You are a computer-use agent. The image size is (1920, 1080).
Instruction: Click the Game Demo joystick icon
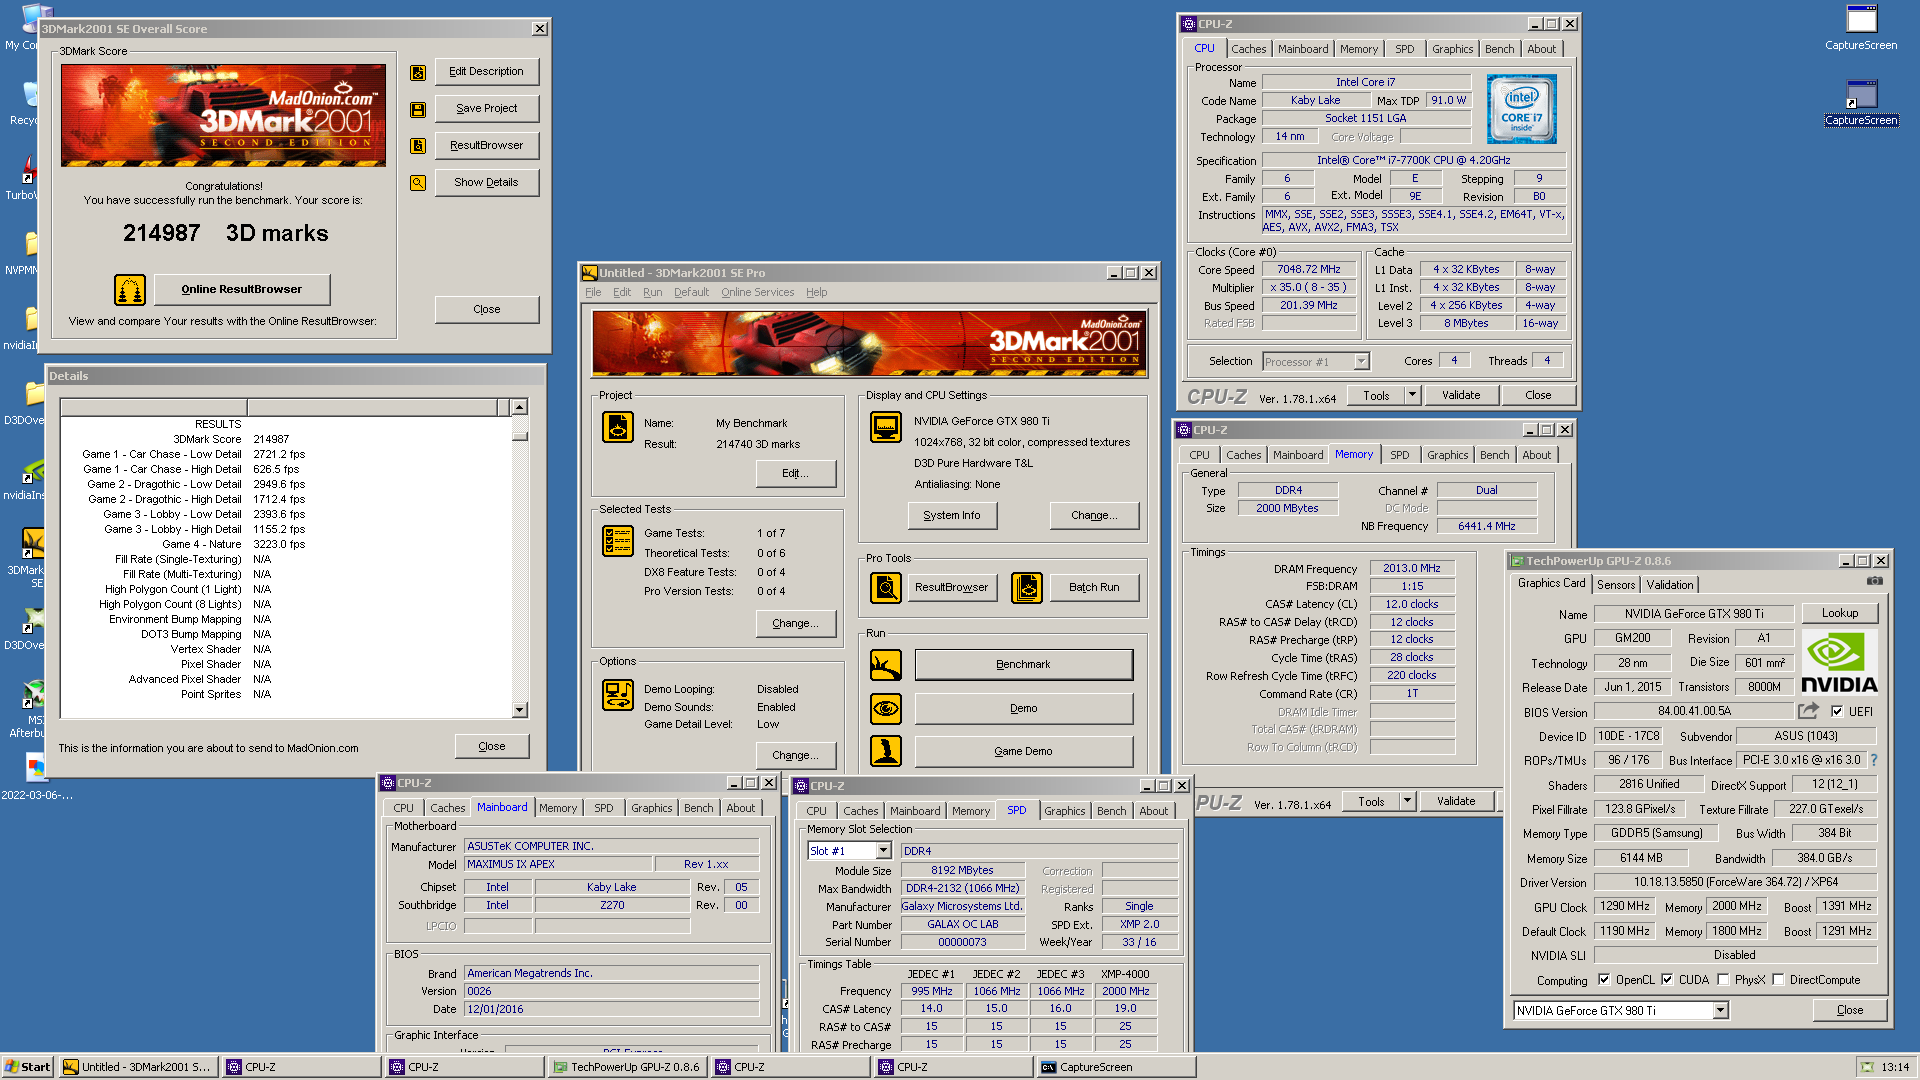[x=886, y=751]
